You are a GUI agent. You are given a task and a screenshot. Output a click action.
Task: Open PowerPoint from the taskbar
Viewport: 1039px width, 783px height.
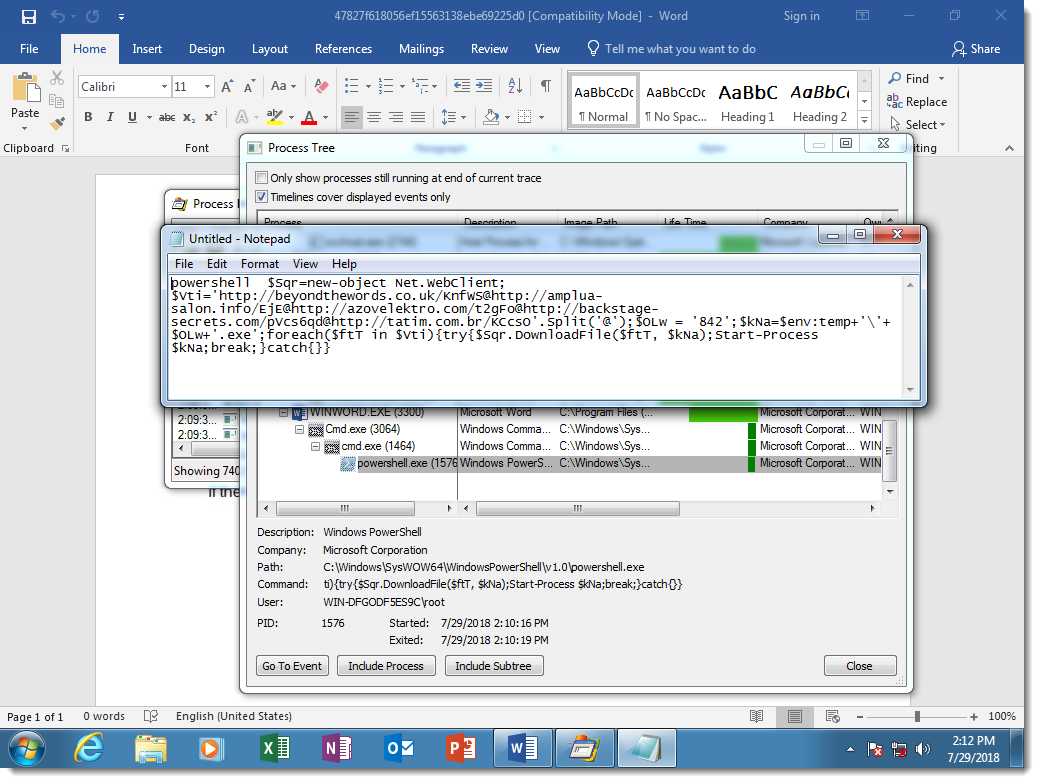(461, 749)
